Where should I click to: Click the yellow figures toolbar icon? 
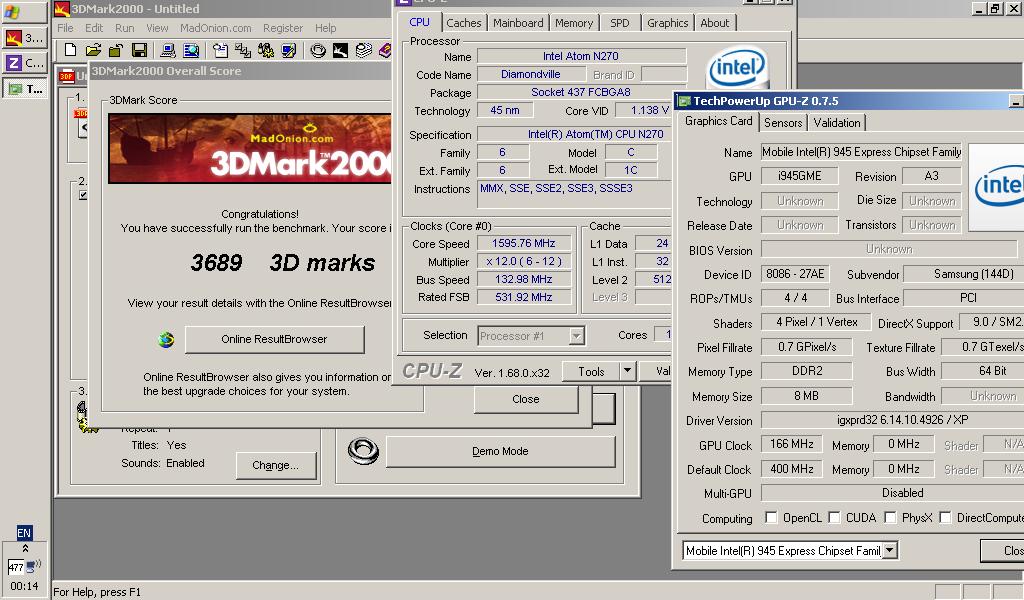point(266,50)
